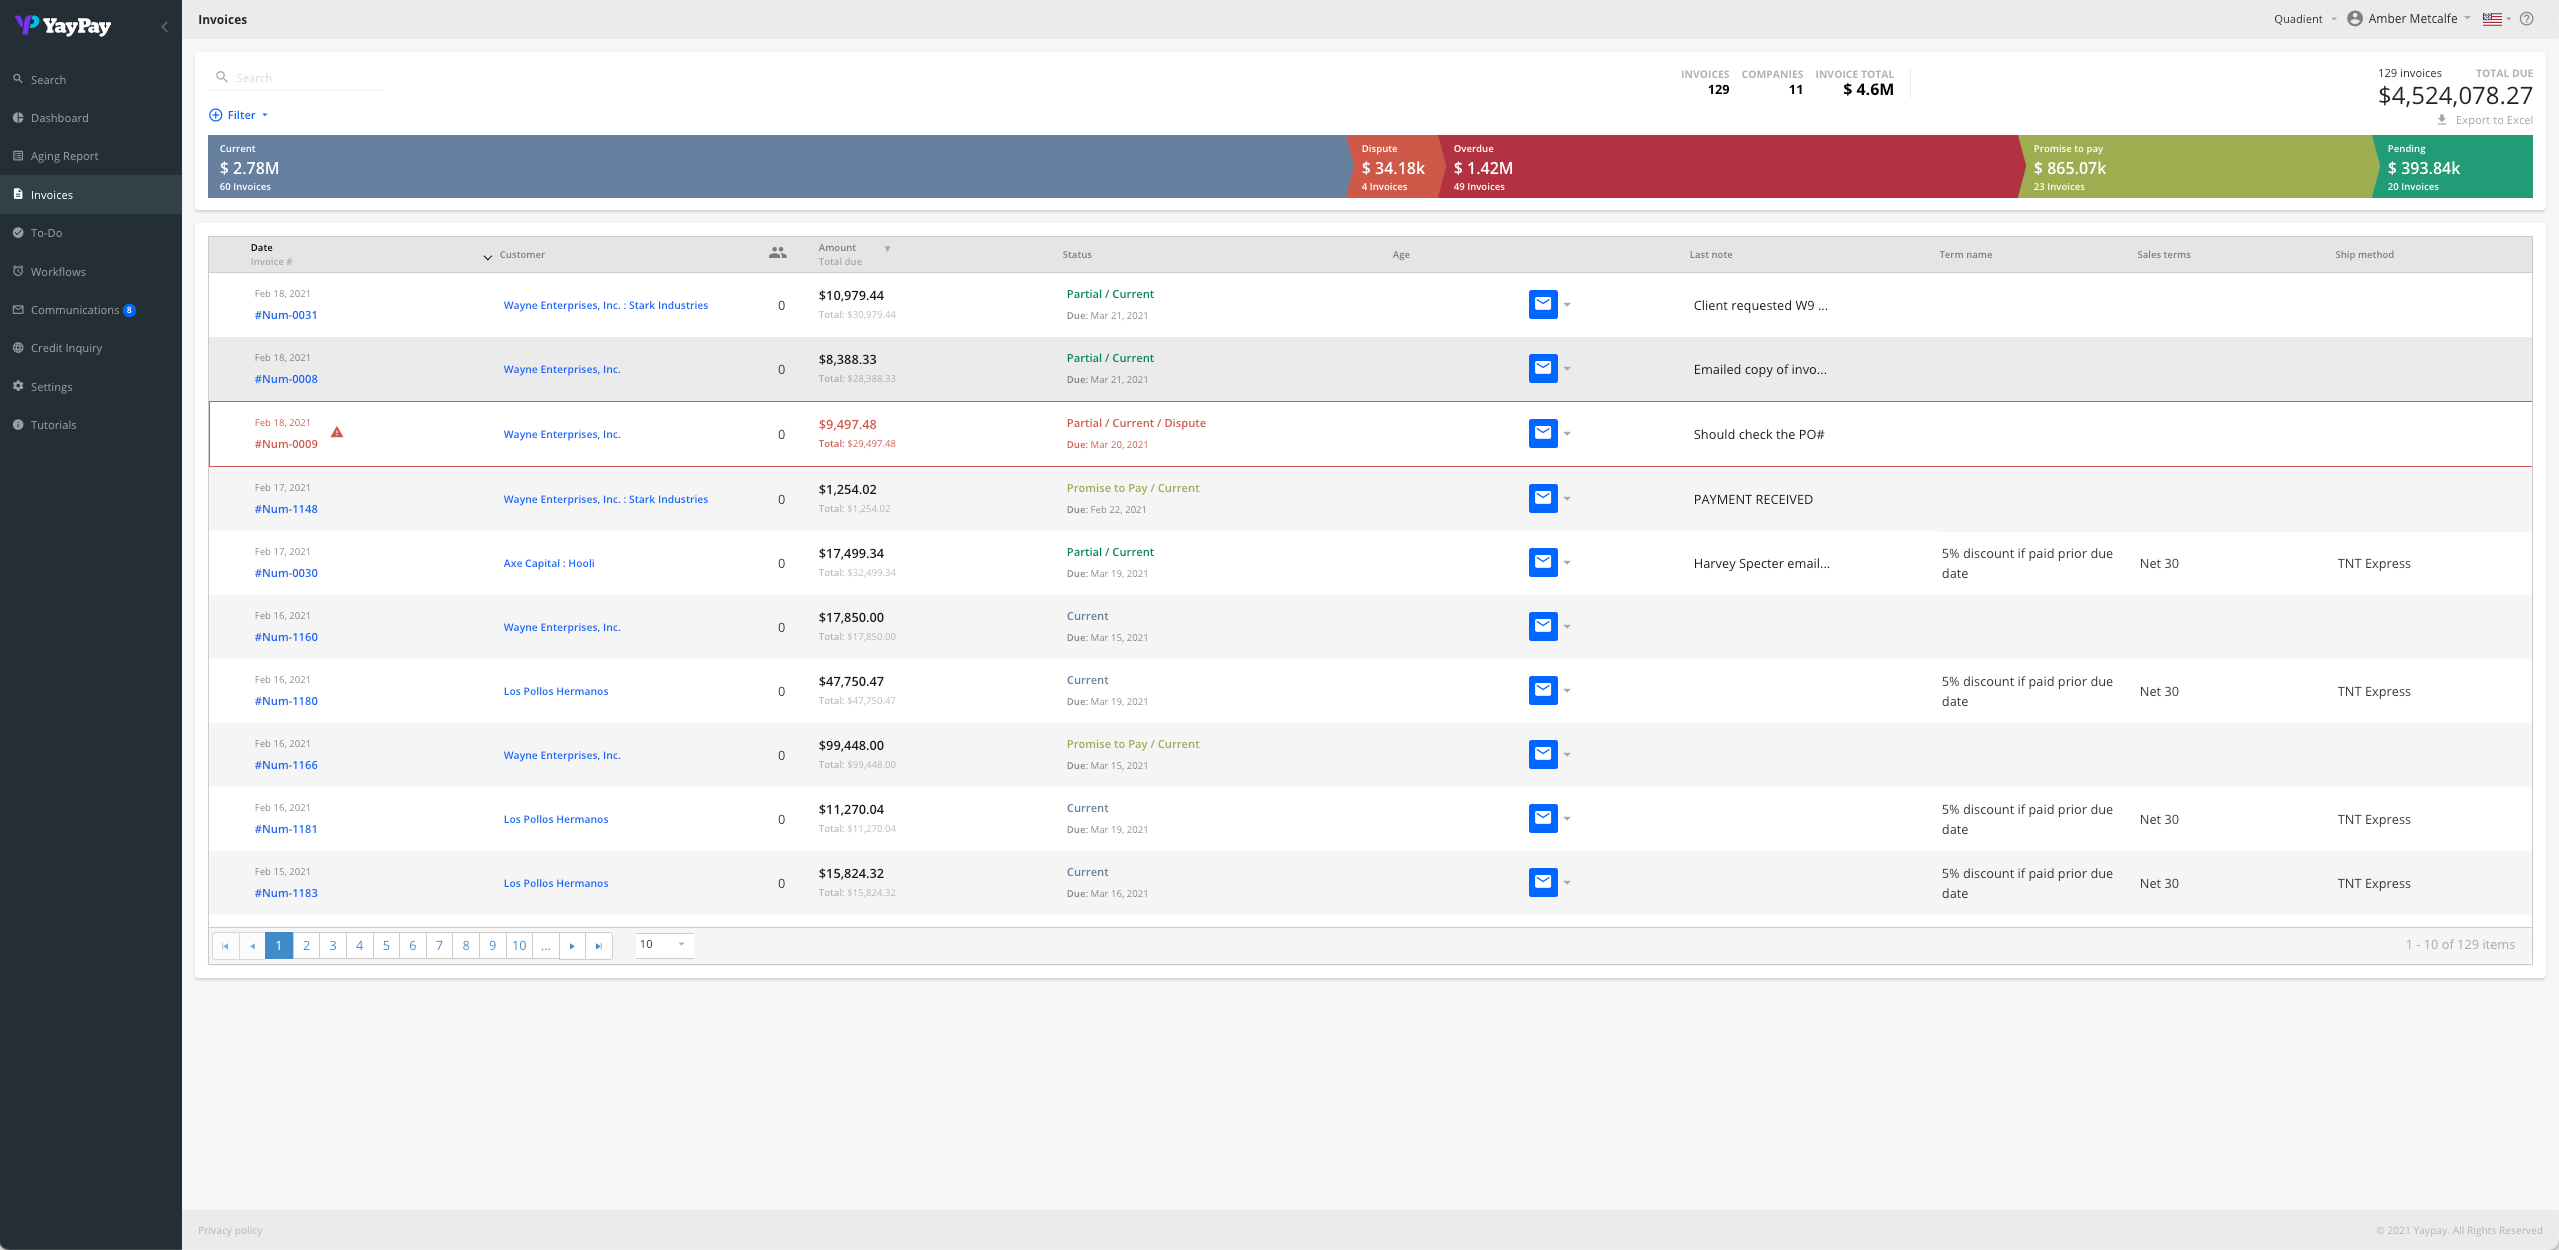2559x1250 pixels.
Task: Click red warning triangle on #Num-0009
Action: pyautogui.click(x=337, y=433)
